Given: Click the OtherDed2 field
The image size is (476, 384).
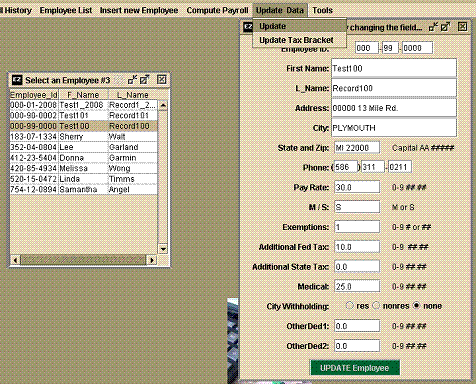Looking at the screenshot, I should coord(357,346).
